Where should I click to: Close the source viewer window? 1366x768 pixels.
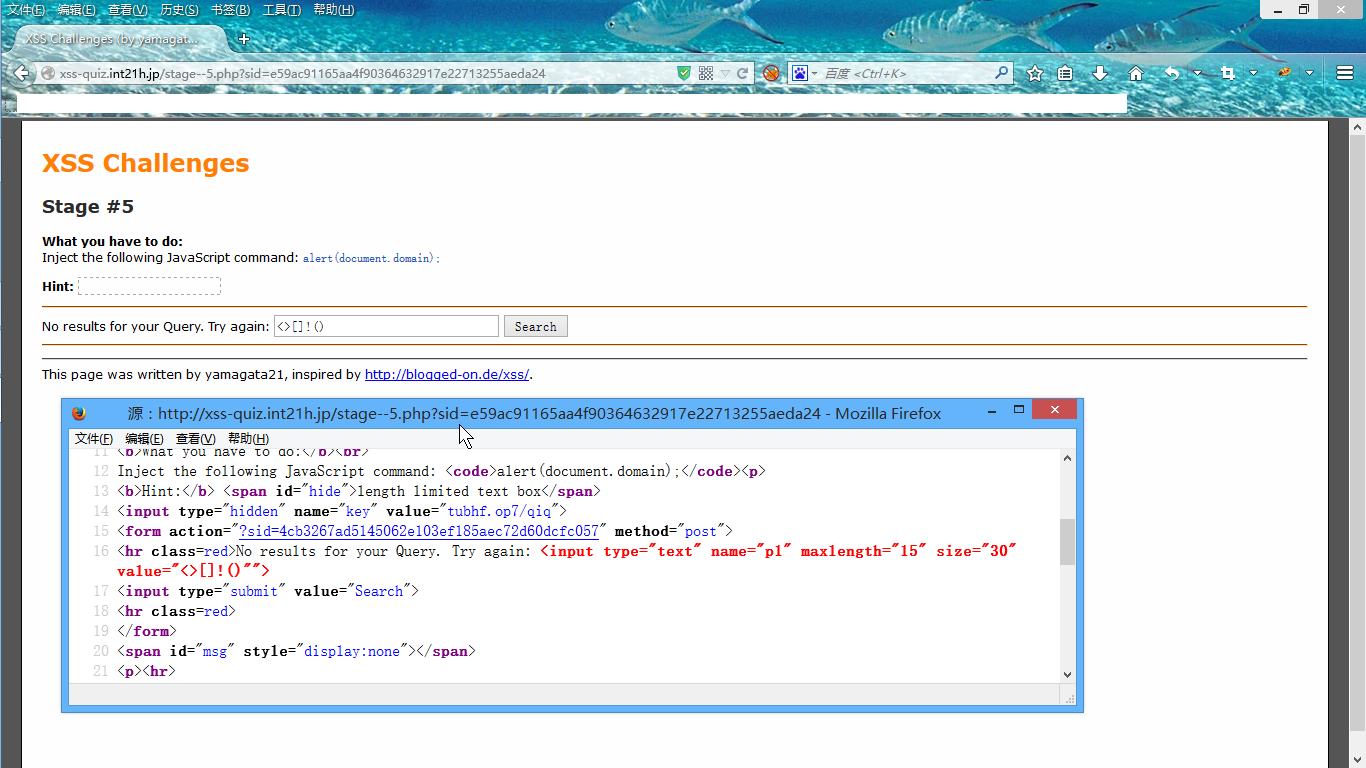1054,409
